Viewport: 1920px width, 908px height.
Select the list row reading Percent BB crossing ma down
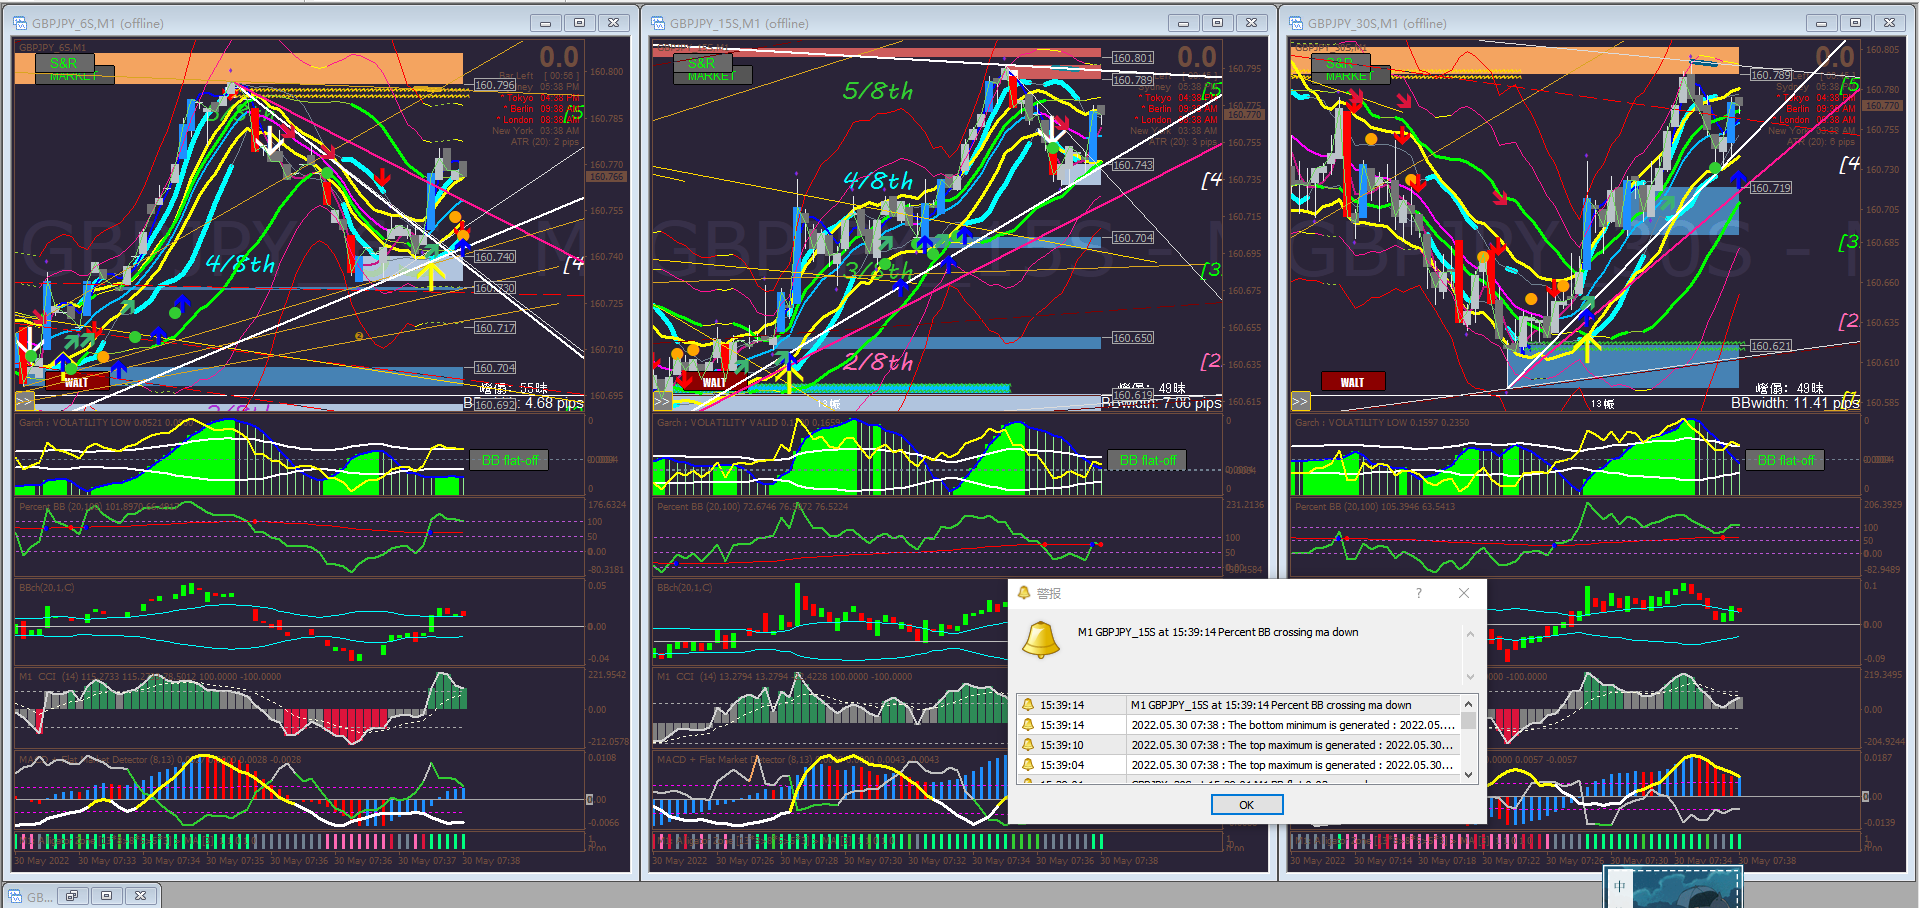point(1239,705)
